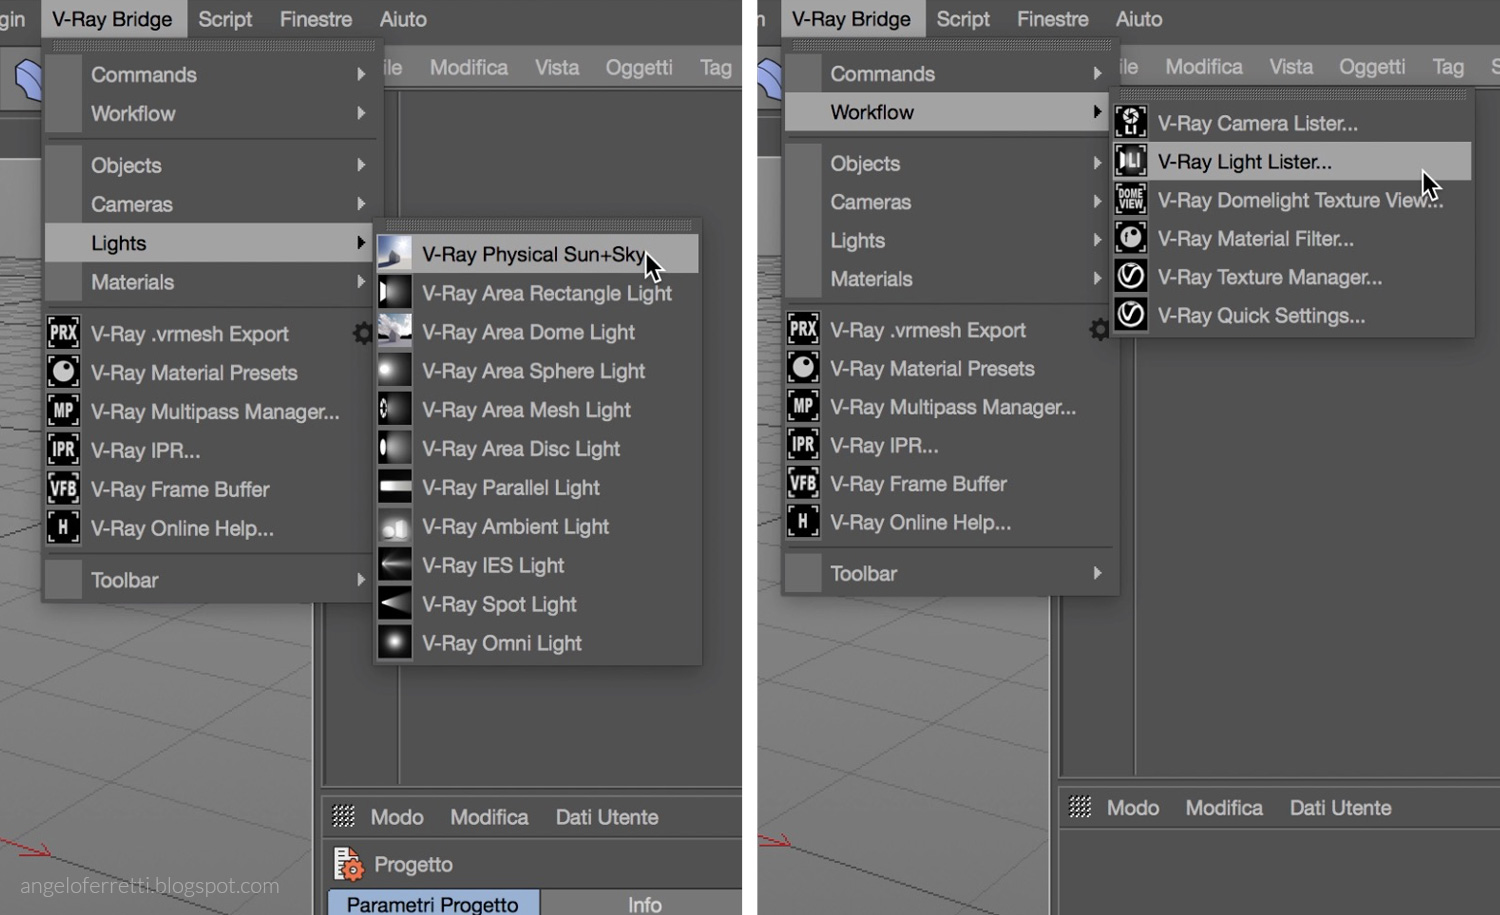This screenshot has height=915, width=1500.
Task: Click the Lights submenu tear-off grip bar
Action: coord(539,225)
